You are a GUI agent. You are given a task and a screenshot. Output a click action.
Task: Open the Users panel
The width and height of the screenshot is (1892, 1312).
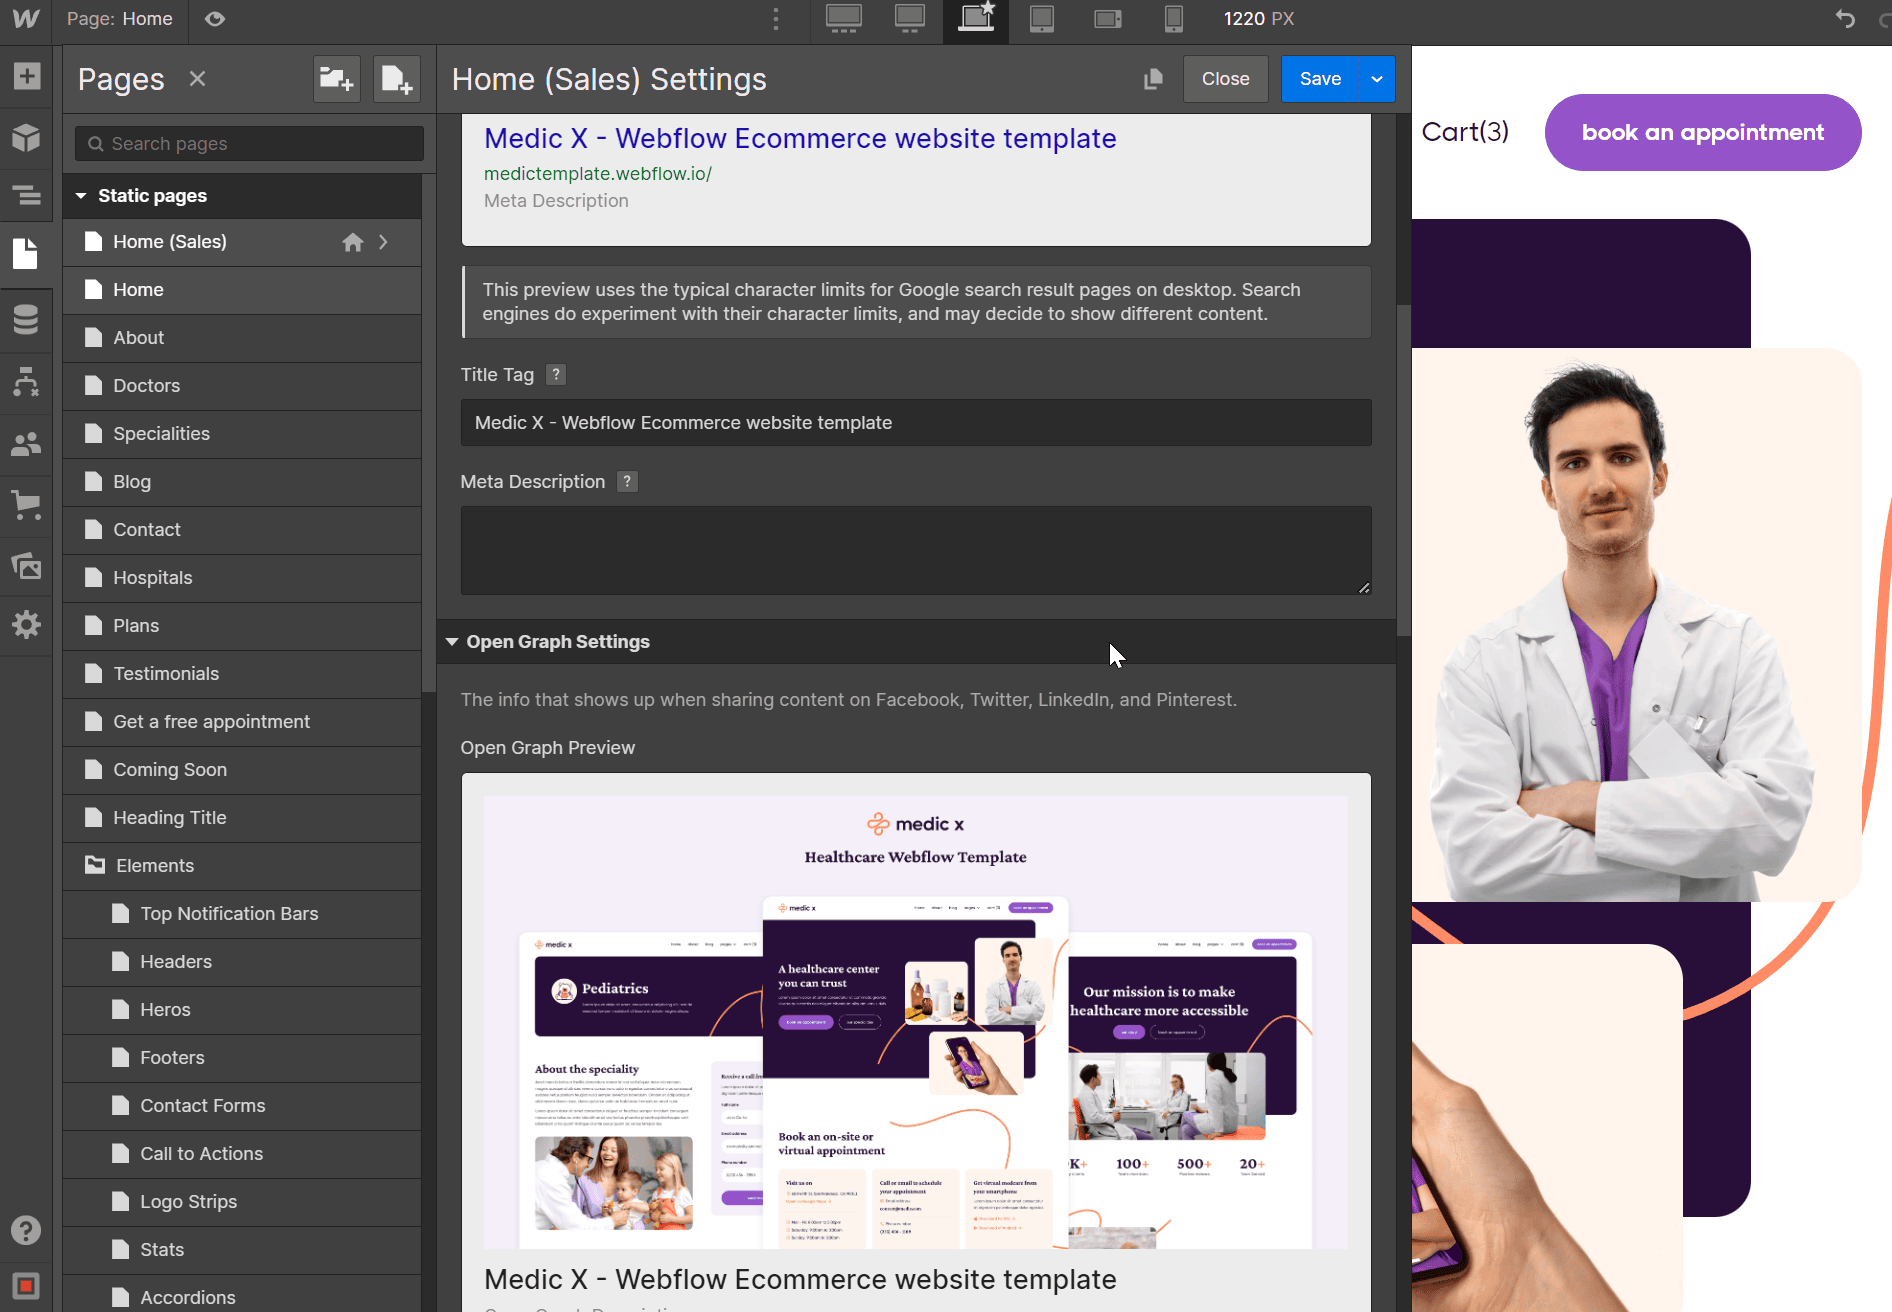click(26, 443)
